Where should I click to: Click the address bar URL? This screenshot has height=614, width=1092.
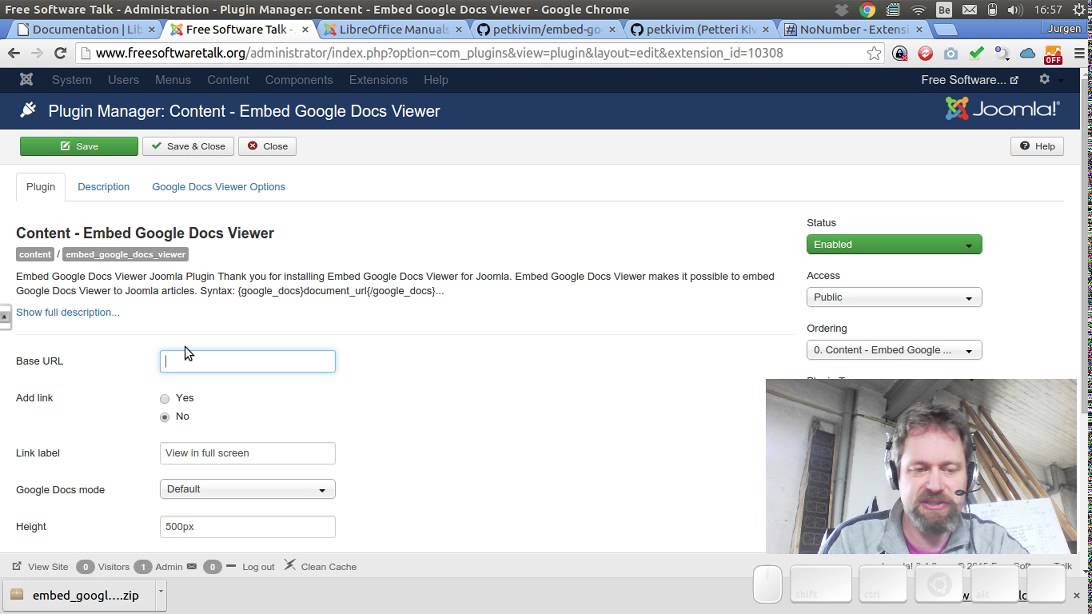tap(439, 53)
